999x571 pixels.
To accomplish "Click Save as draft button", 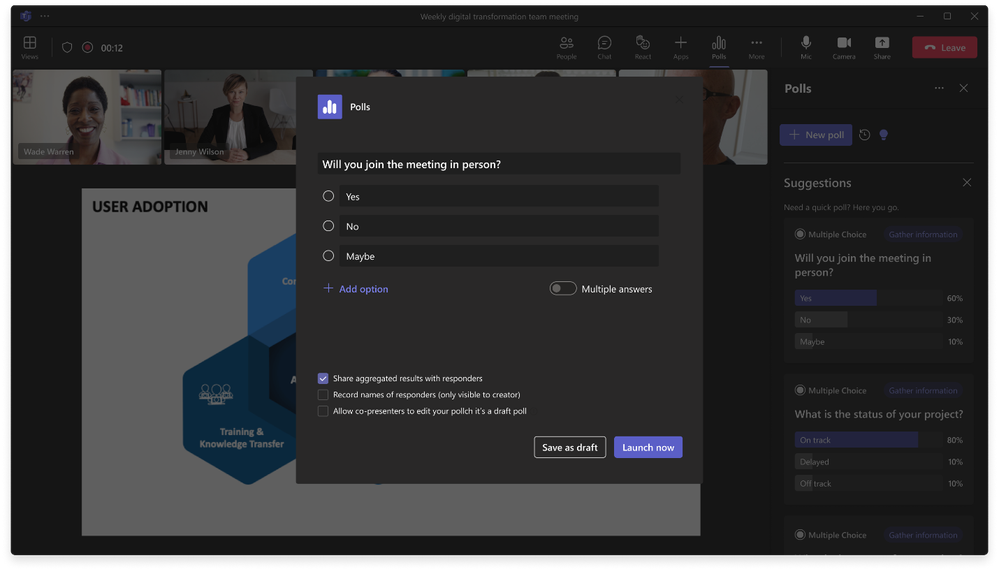I will pyautogui.click(x=570, y=447).
